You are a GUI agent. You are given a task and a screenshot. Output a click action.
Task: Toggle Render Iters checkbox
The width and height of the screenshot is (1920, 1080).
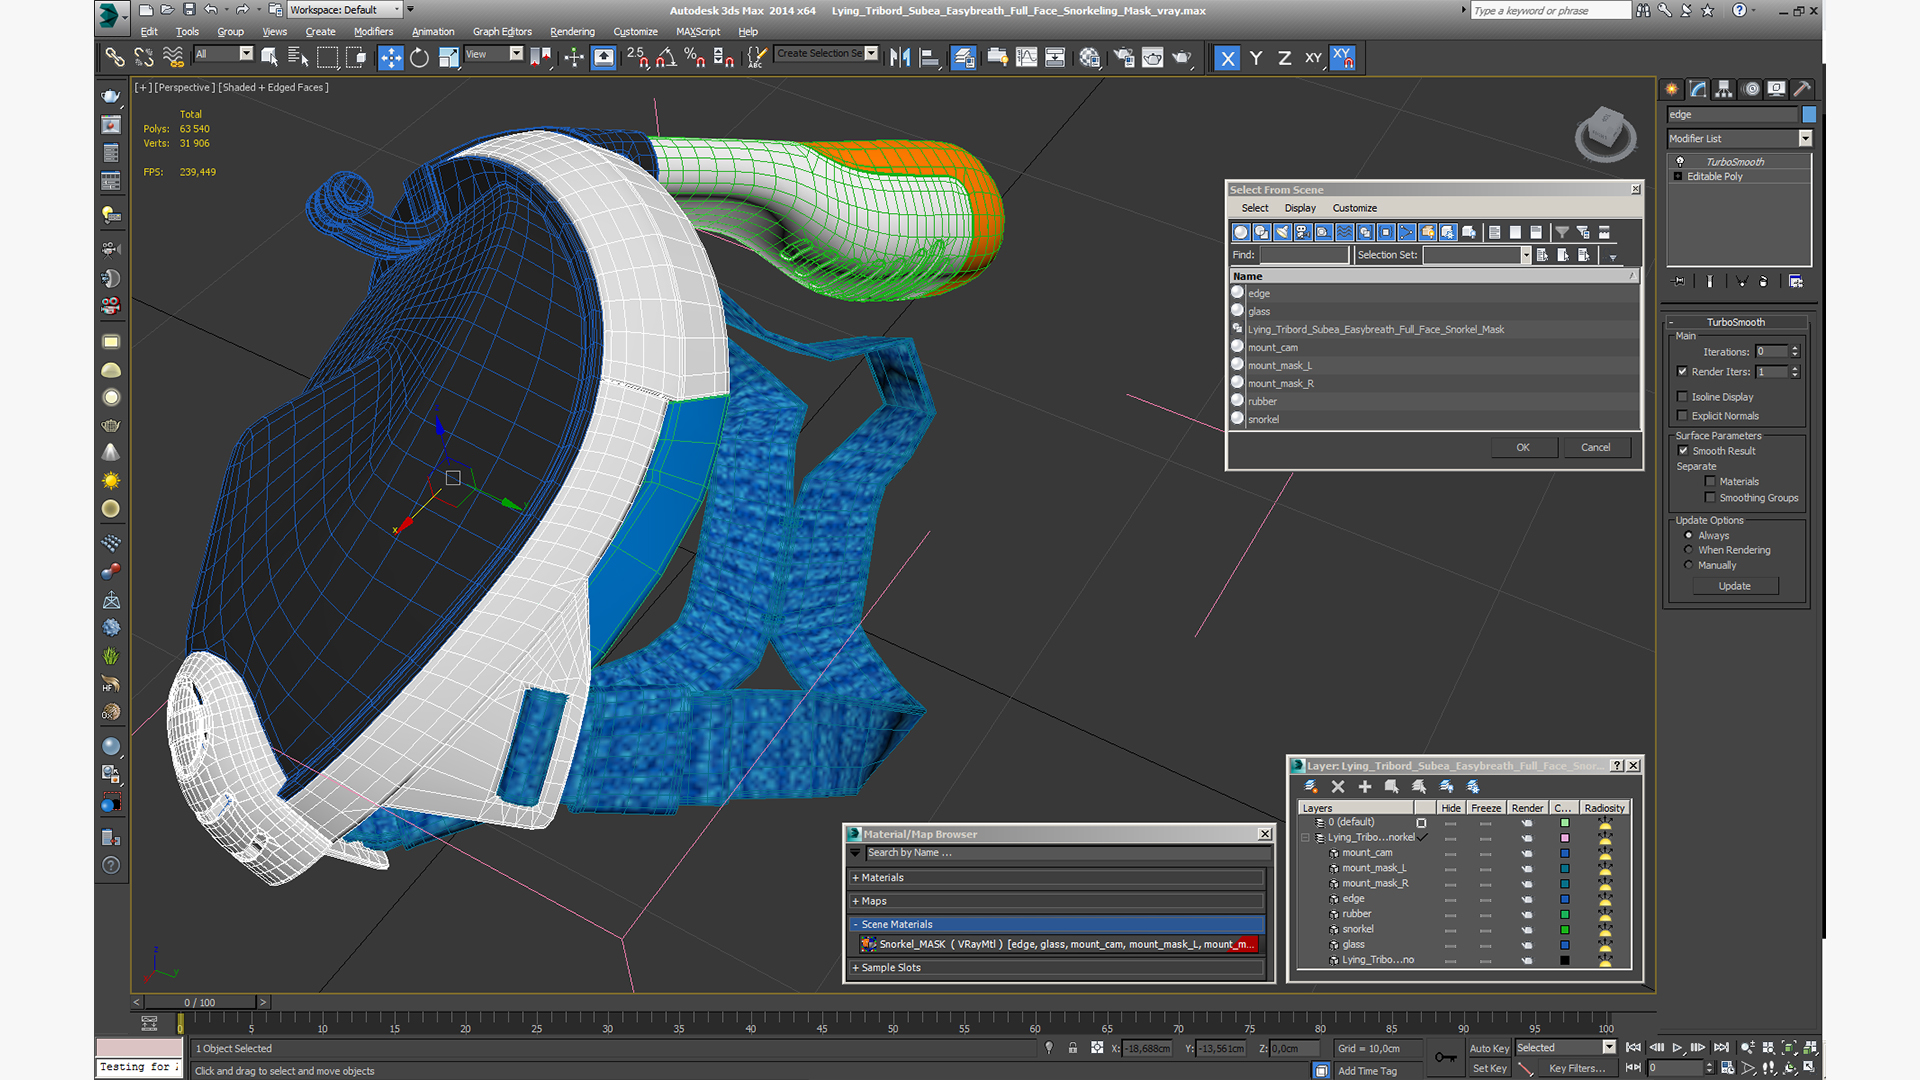[x=1682, y=372]
